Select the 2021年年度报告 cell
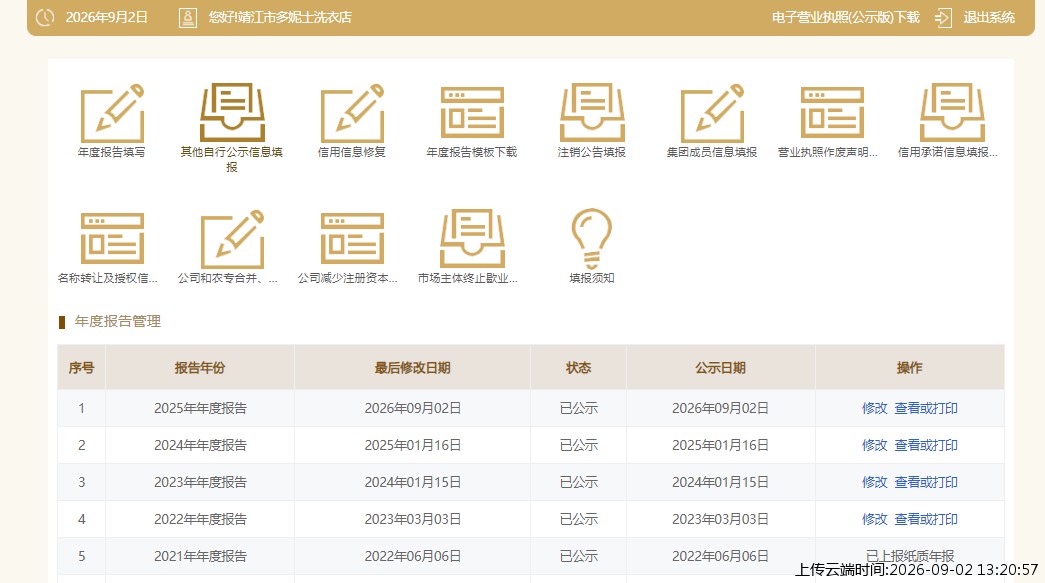Image resolution: width=1045 pixels, height=583 pixels. (x=200, y=556)
